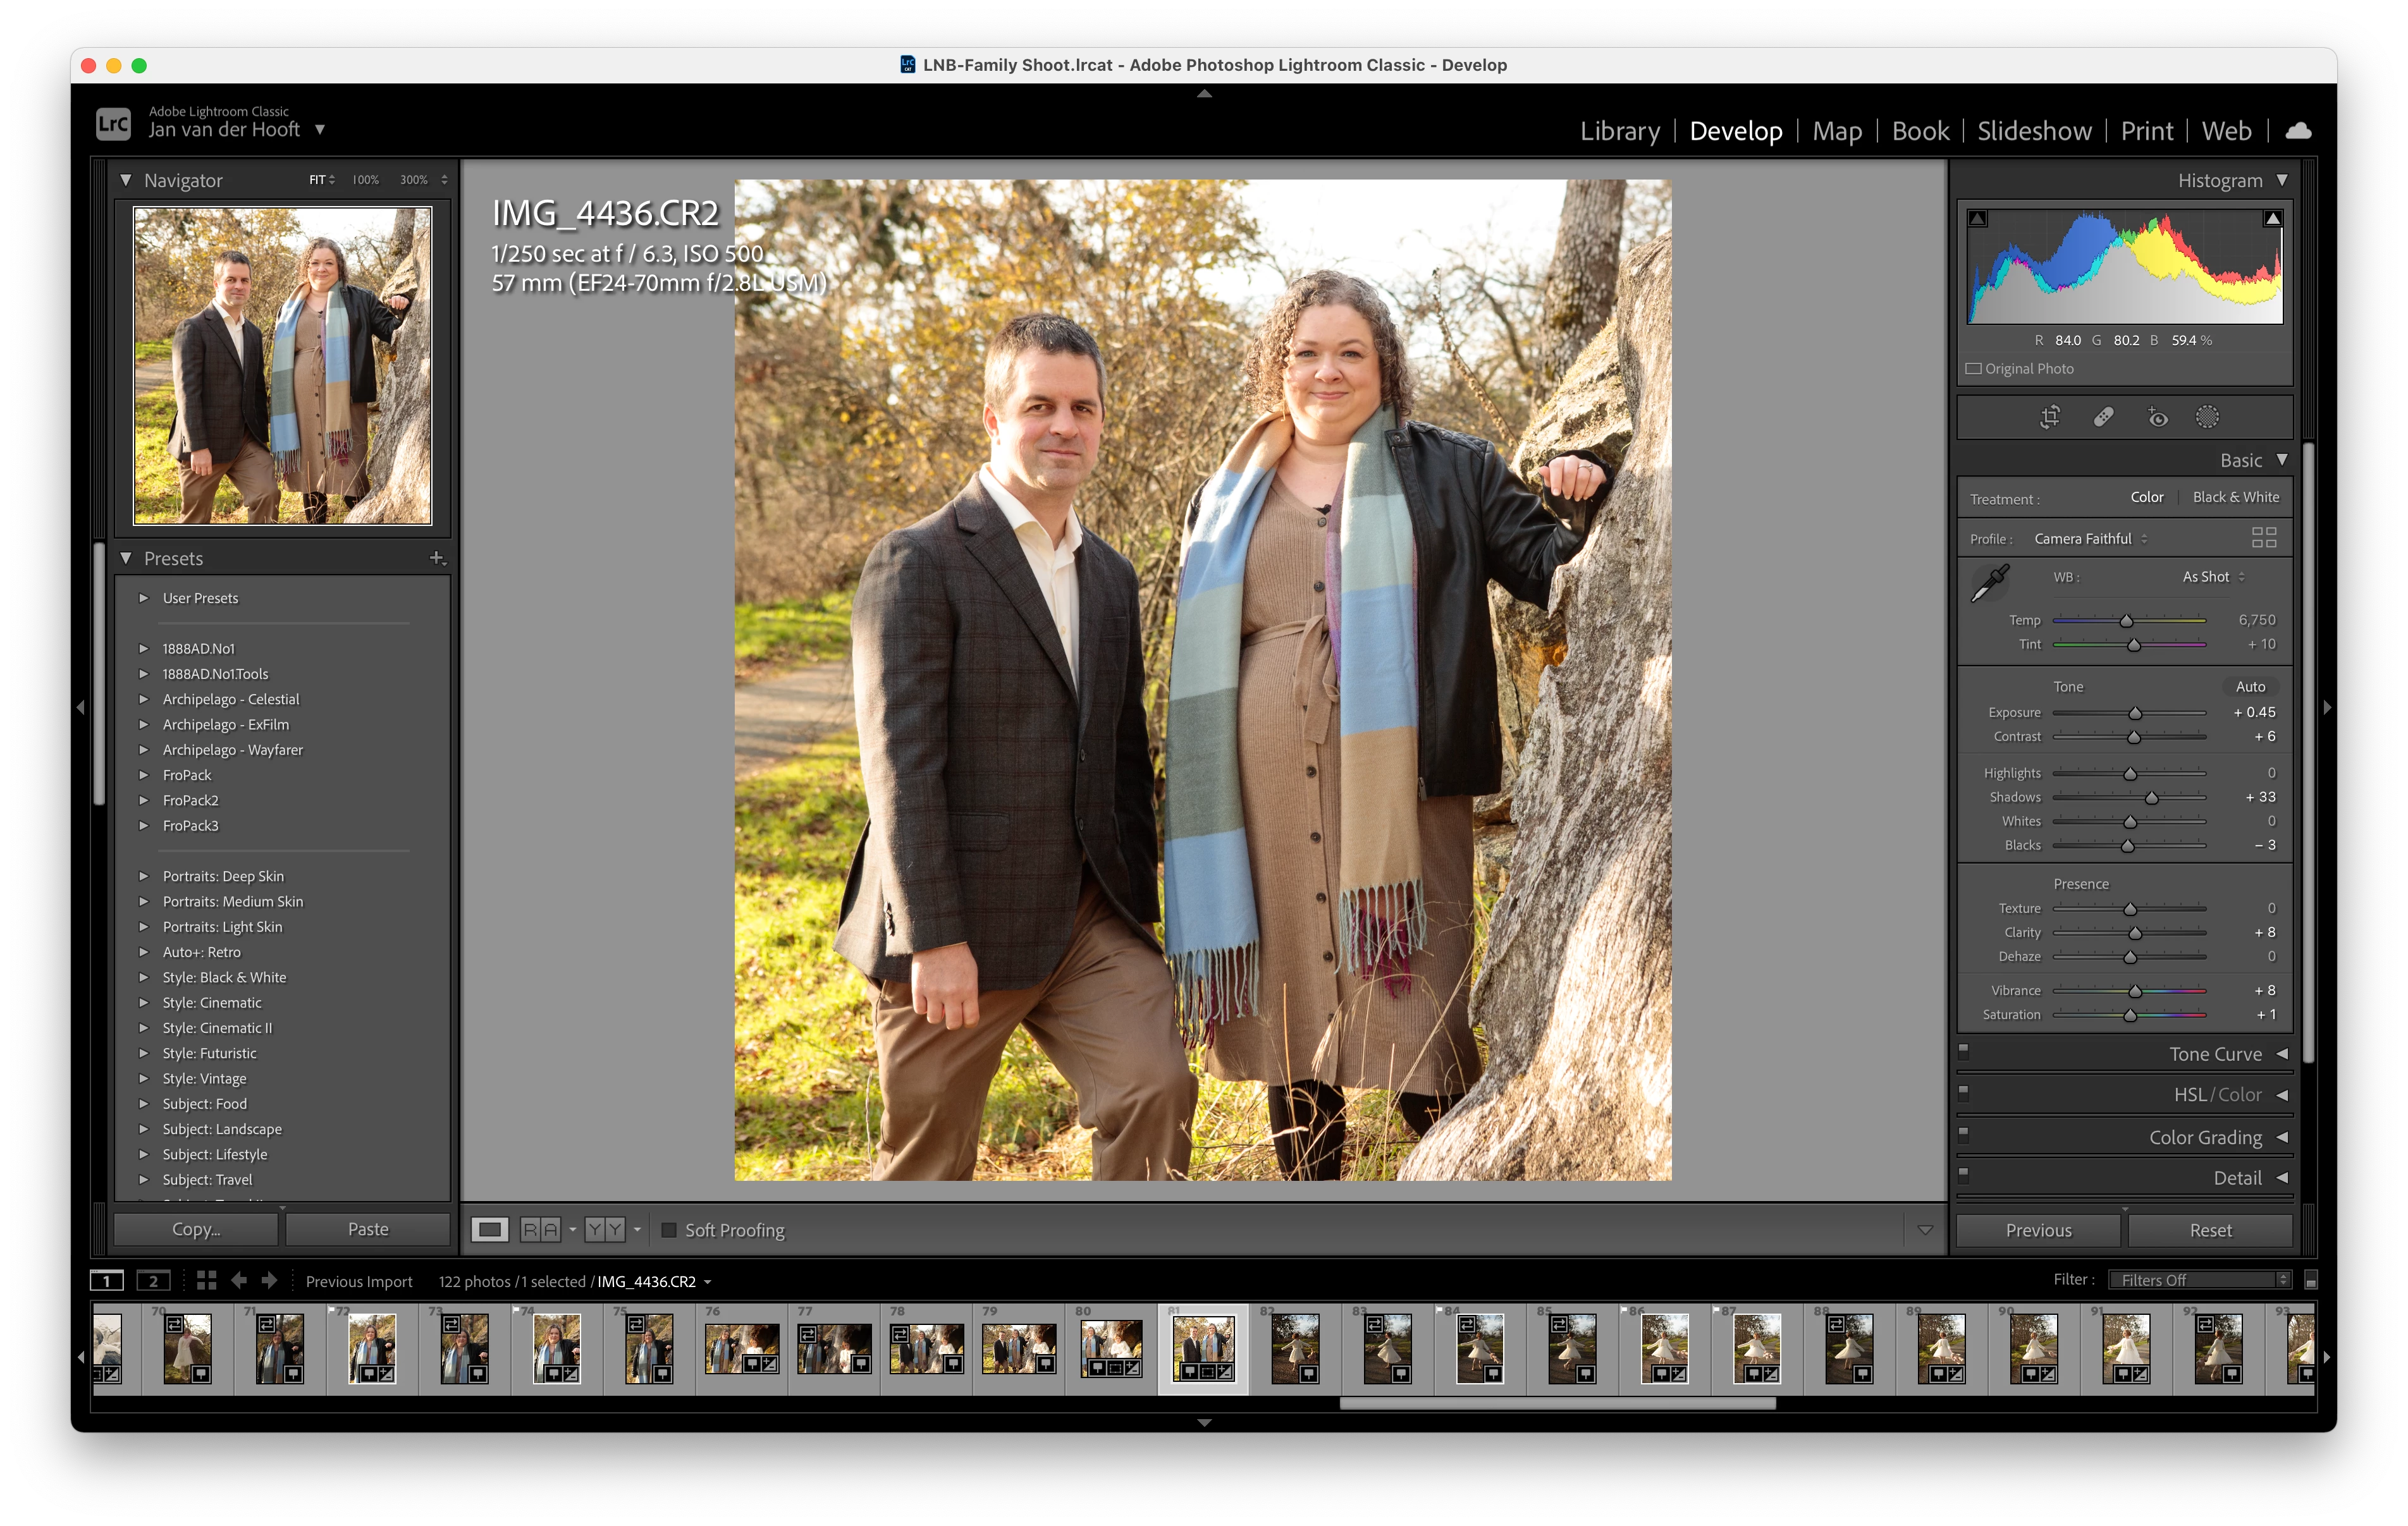Pick the White Balance Selector eyedropper
Image resolution: width=2408 pixels, height=1526 pixels.
(x=1989, y=583)
